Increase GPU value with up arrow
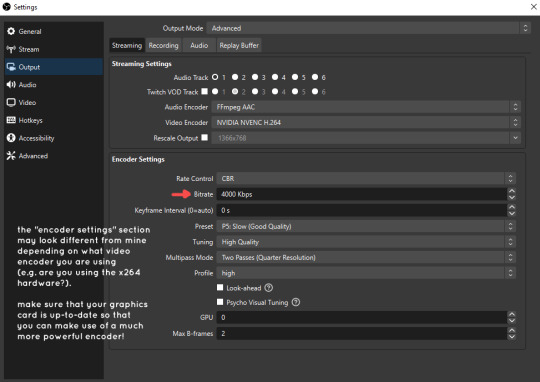The image size is (540, 382). pos(512,314)
